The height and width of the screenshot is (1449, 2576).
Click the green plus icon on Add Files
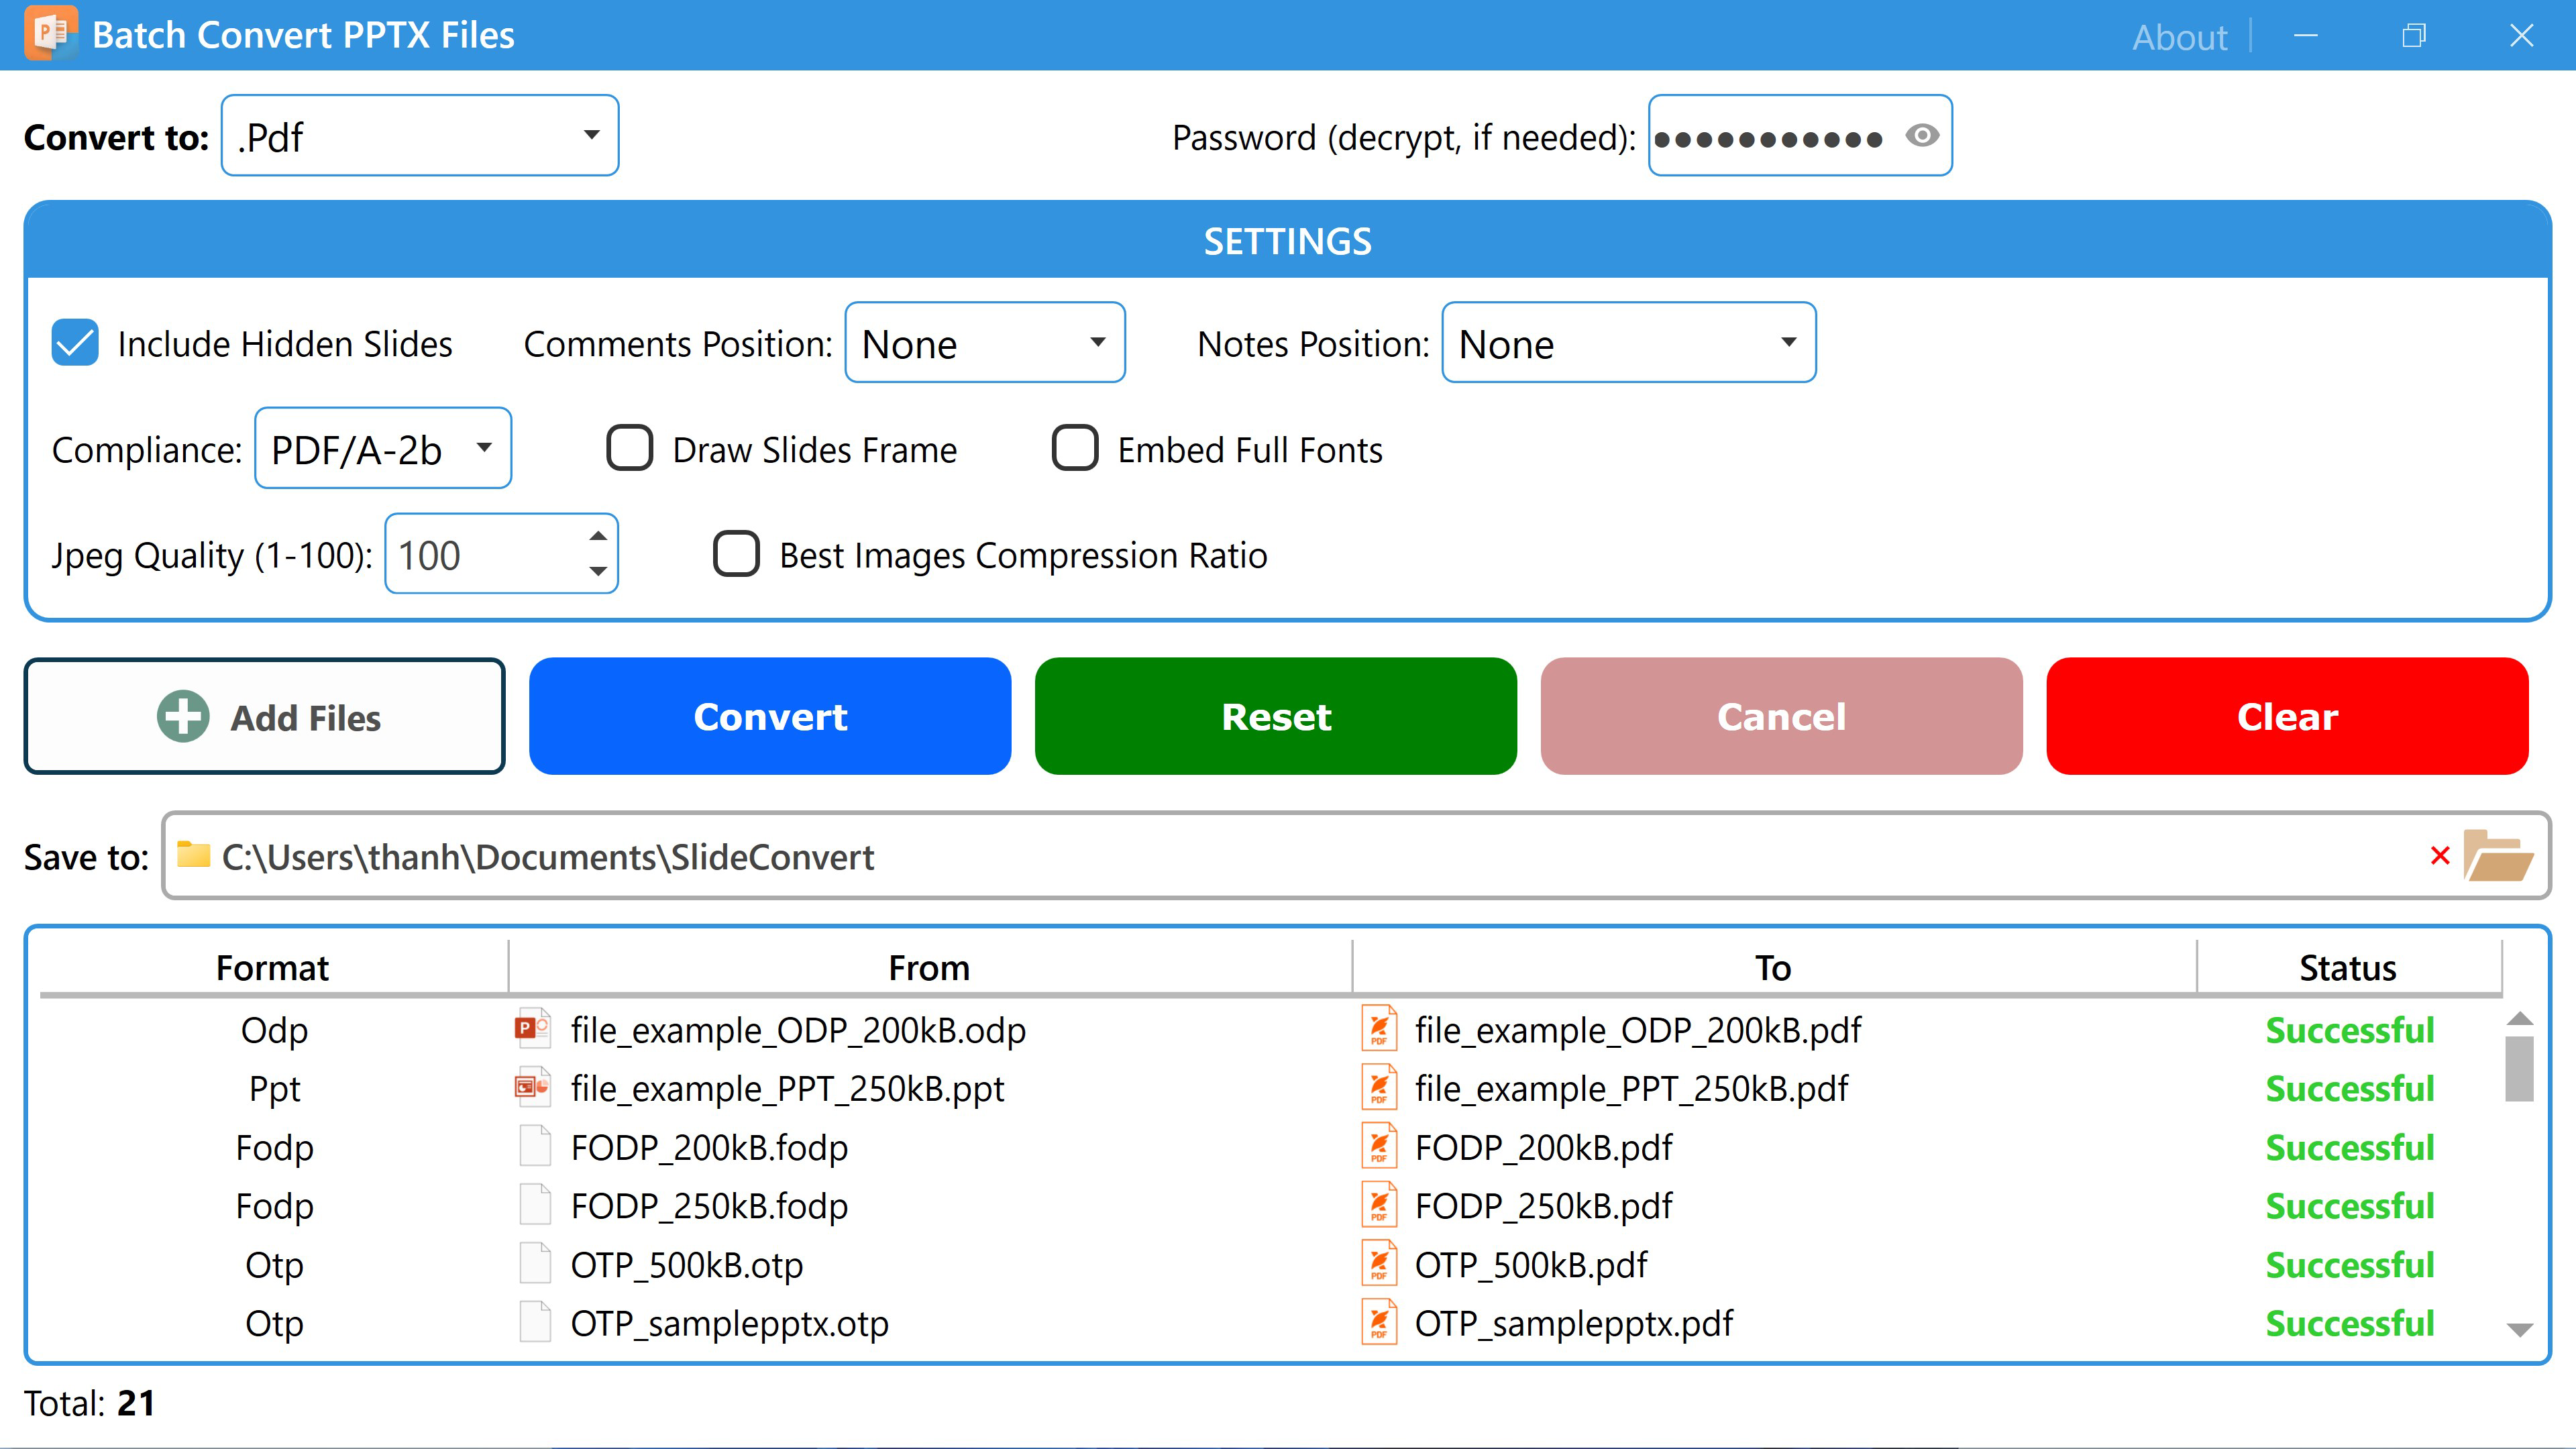coord(183,716)
